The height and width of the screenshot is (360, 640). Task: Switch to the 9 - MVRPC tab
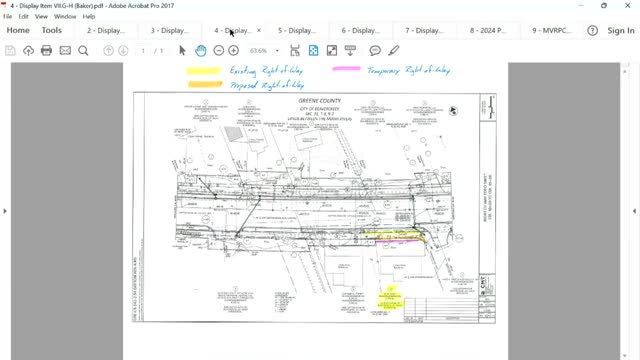[x=552, y=31]
